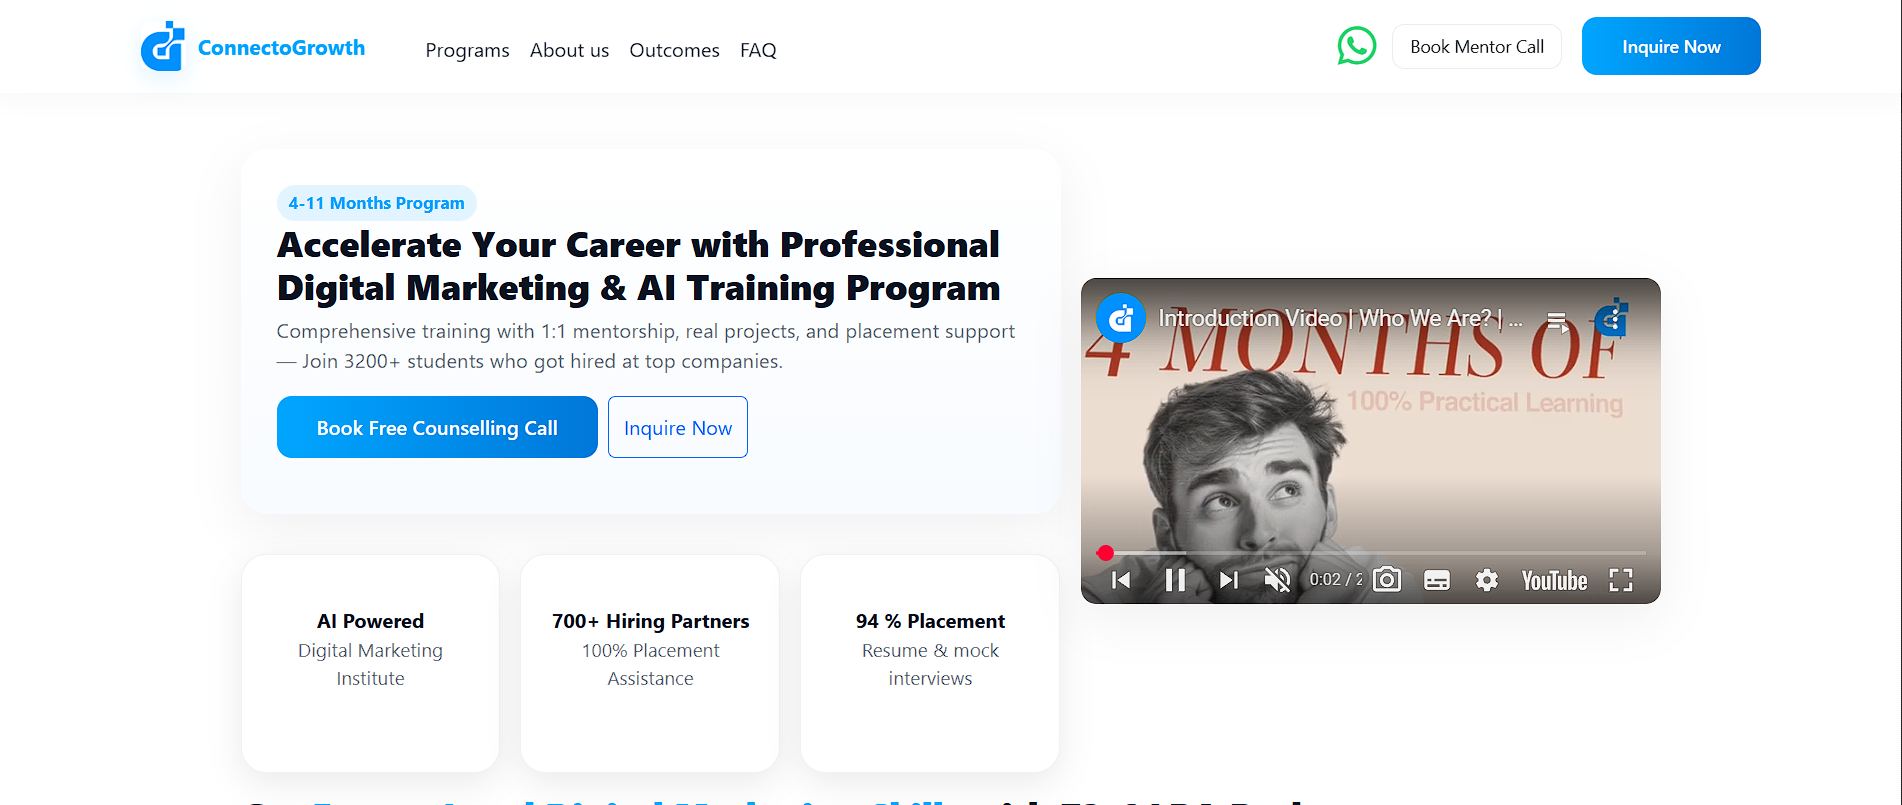Unmute the video with speaker icon
This screenshot has height=805, width=1902.
point(1278,580)
